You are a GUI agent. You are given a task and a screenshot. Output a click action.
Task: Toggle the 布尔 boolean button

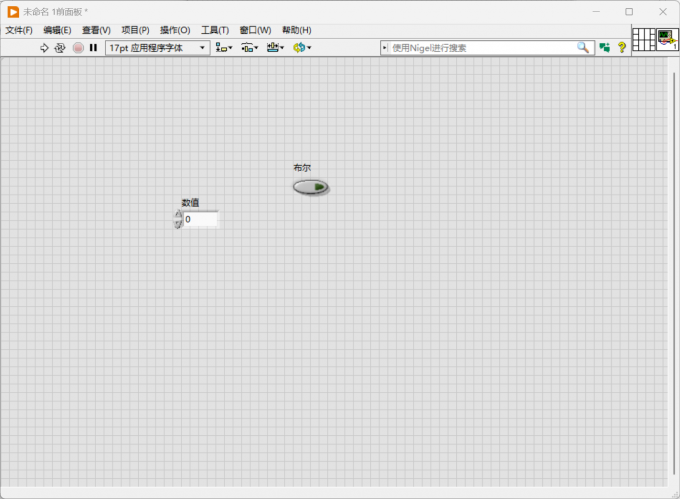tap(311, 187)
